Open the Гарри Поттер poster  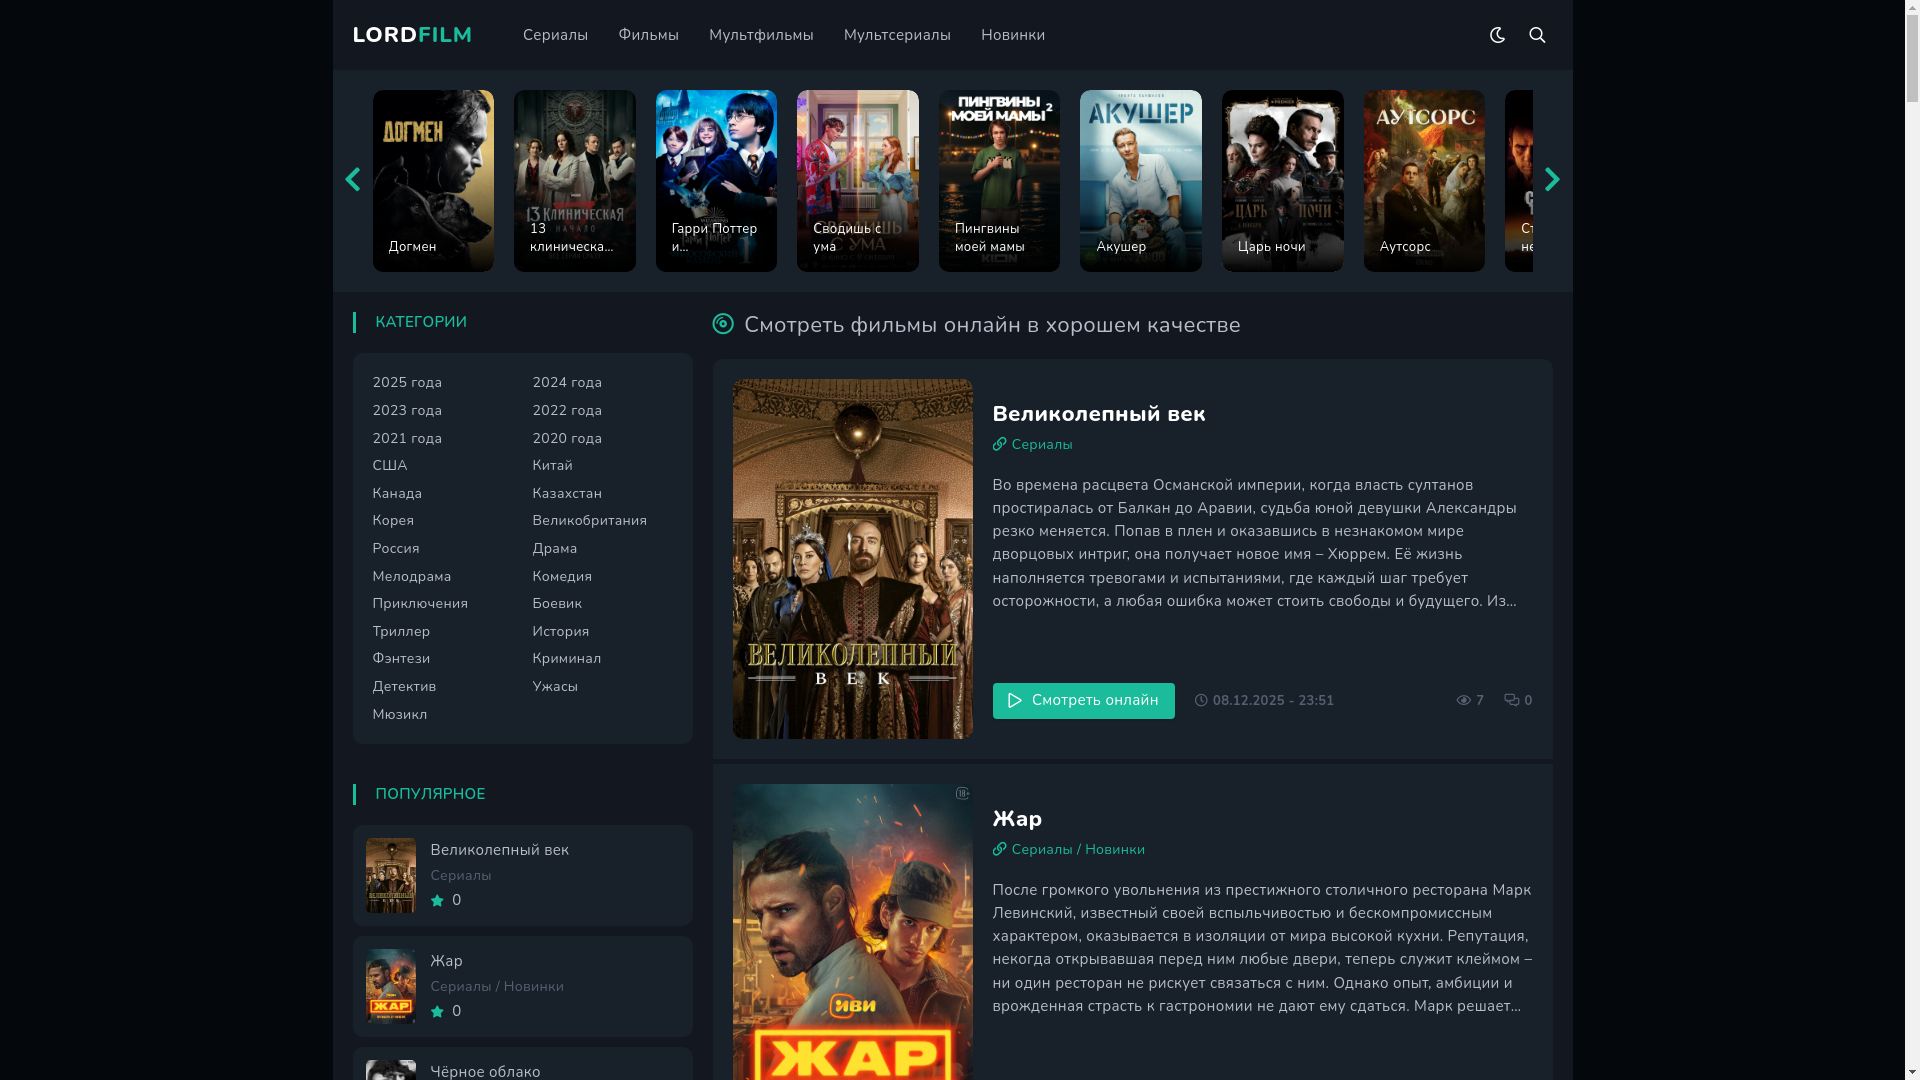[716, 181]
